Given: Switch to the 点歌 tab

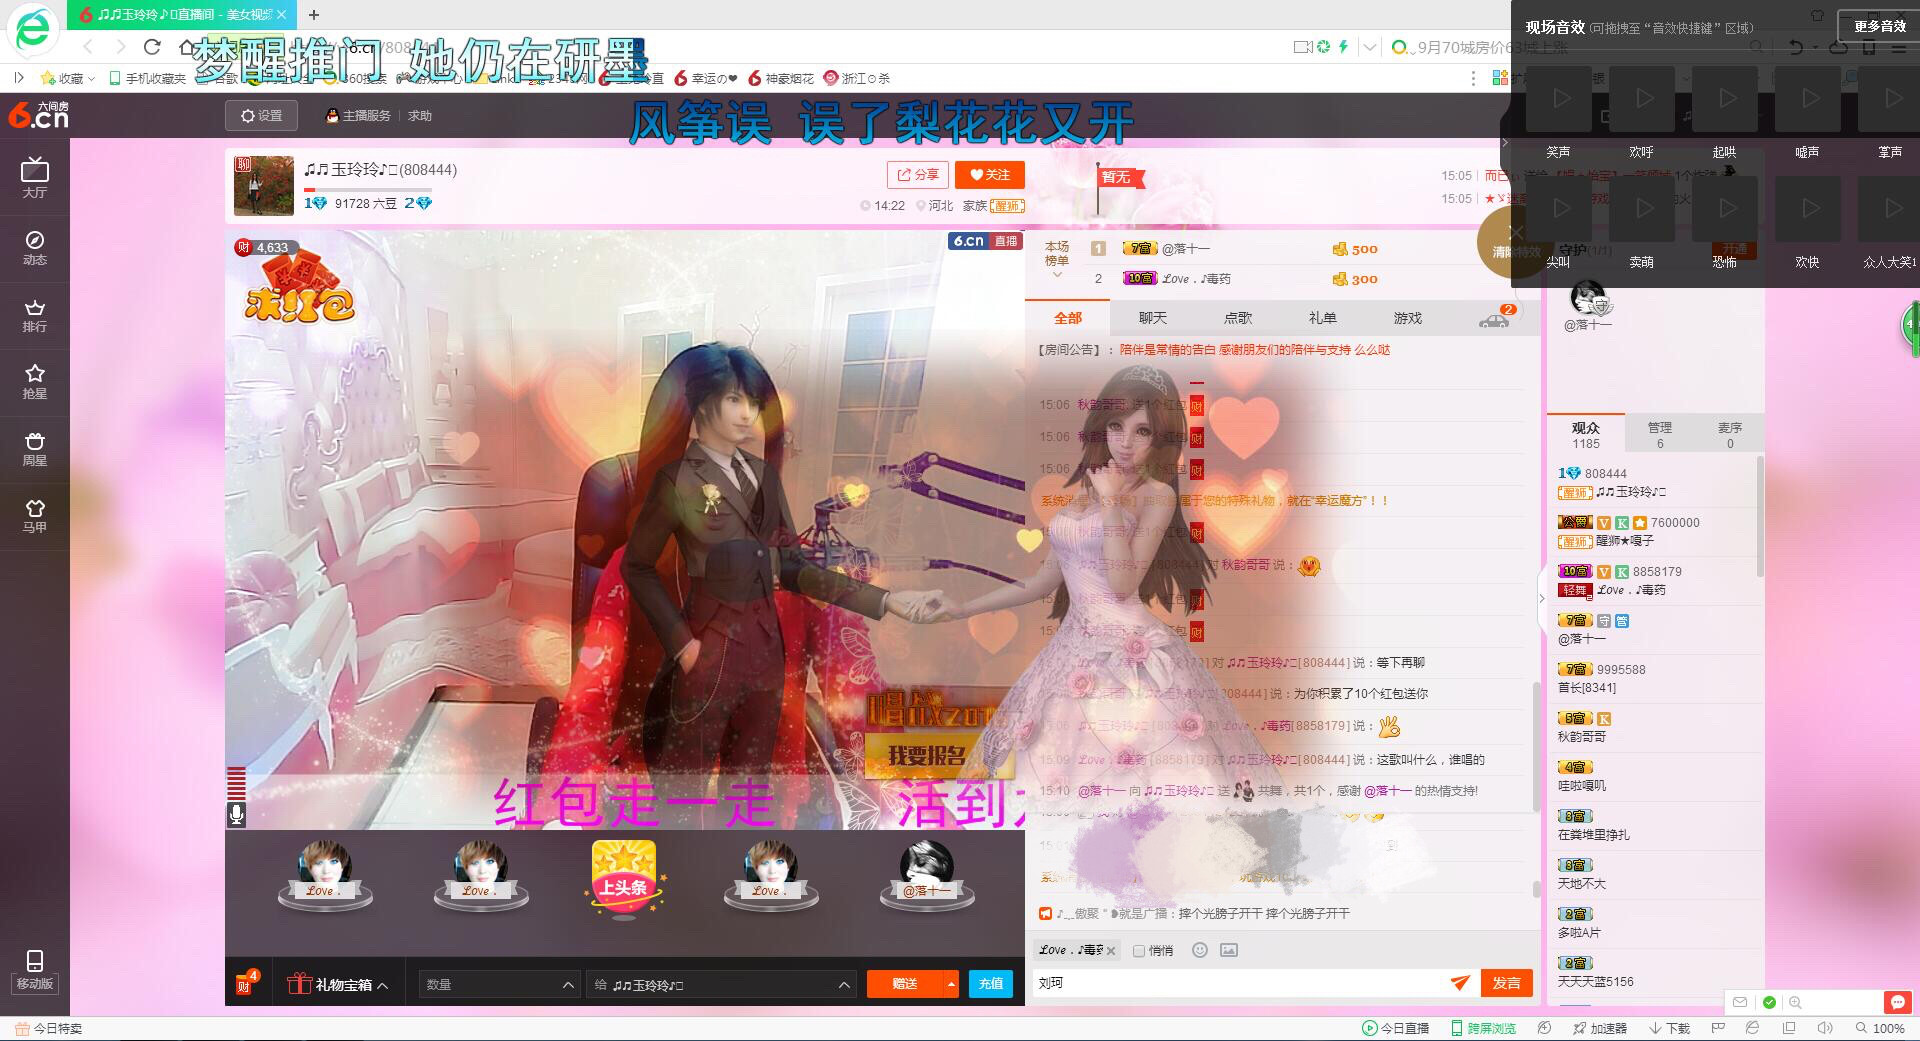Looking at the screenshot, I should (1238, 318).
